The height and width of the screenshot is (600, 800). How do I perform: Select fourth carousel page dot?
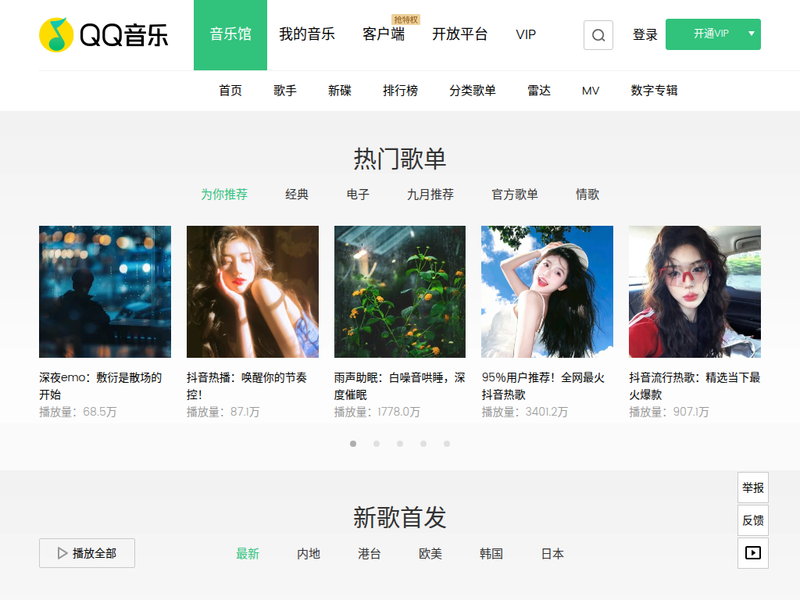(x=423, y=444)
